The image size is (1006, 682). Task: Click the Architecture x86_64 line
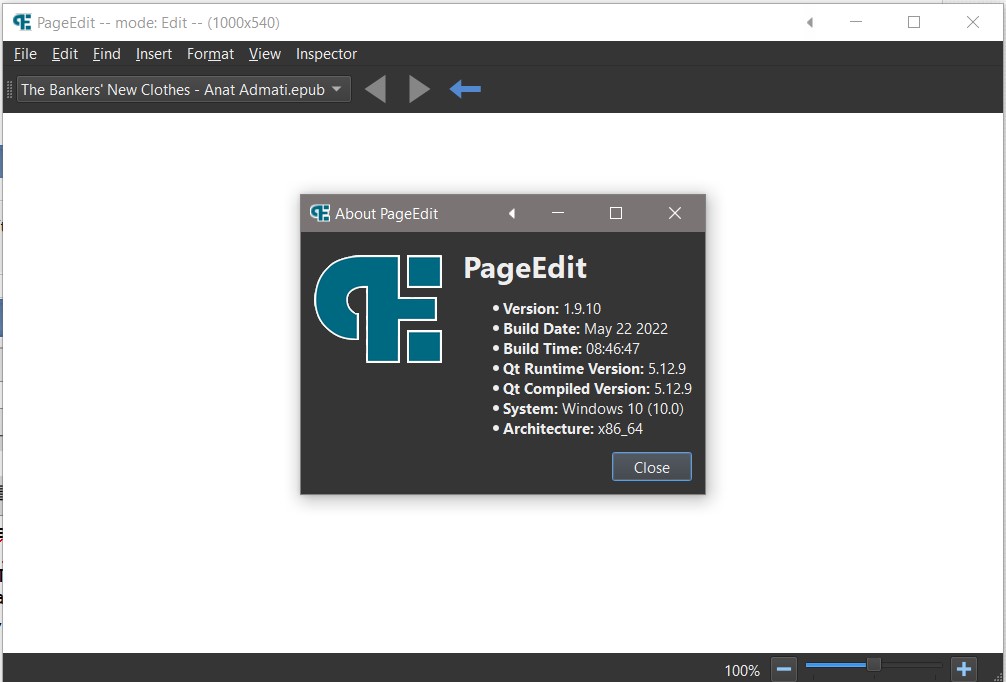click(568, 429)
